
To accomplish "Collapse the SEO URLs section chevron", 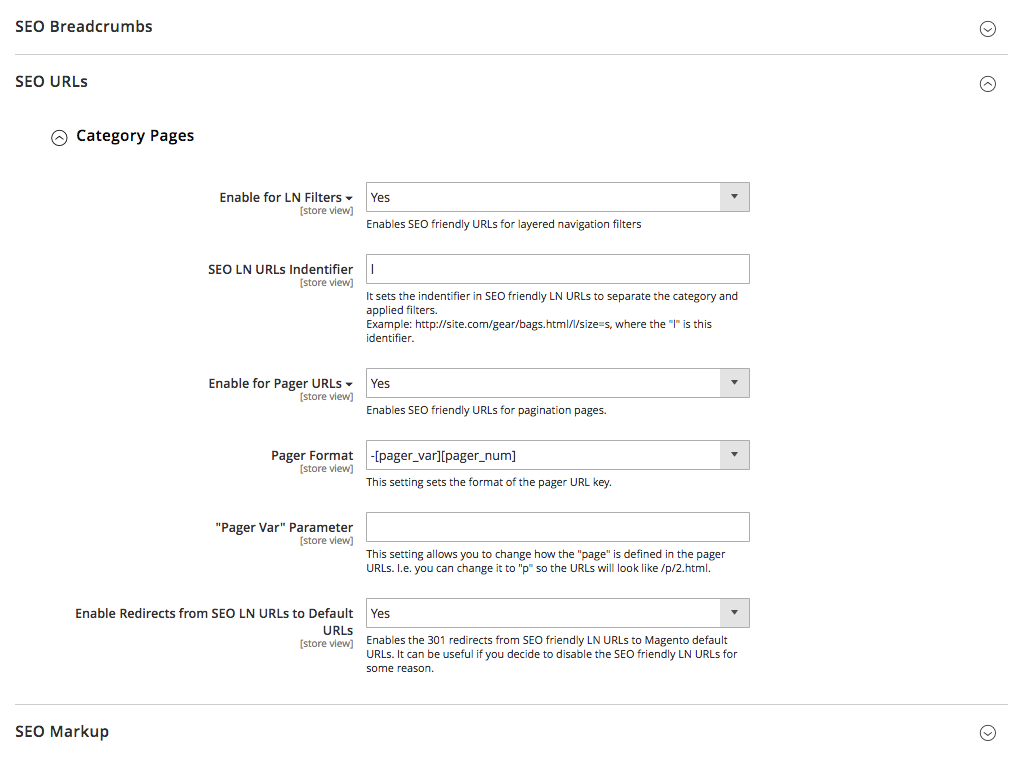I will click(x=987, y=84).
